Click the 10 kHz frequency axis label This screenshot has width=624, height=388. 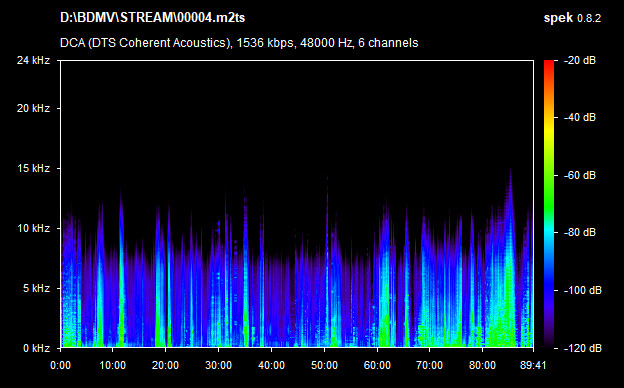33,228
